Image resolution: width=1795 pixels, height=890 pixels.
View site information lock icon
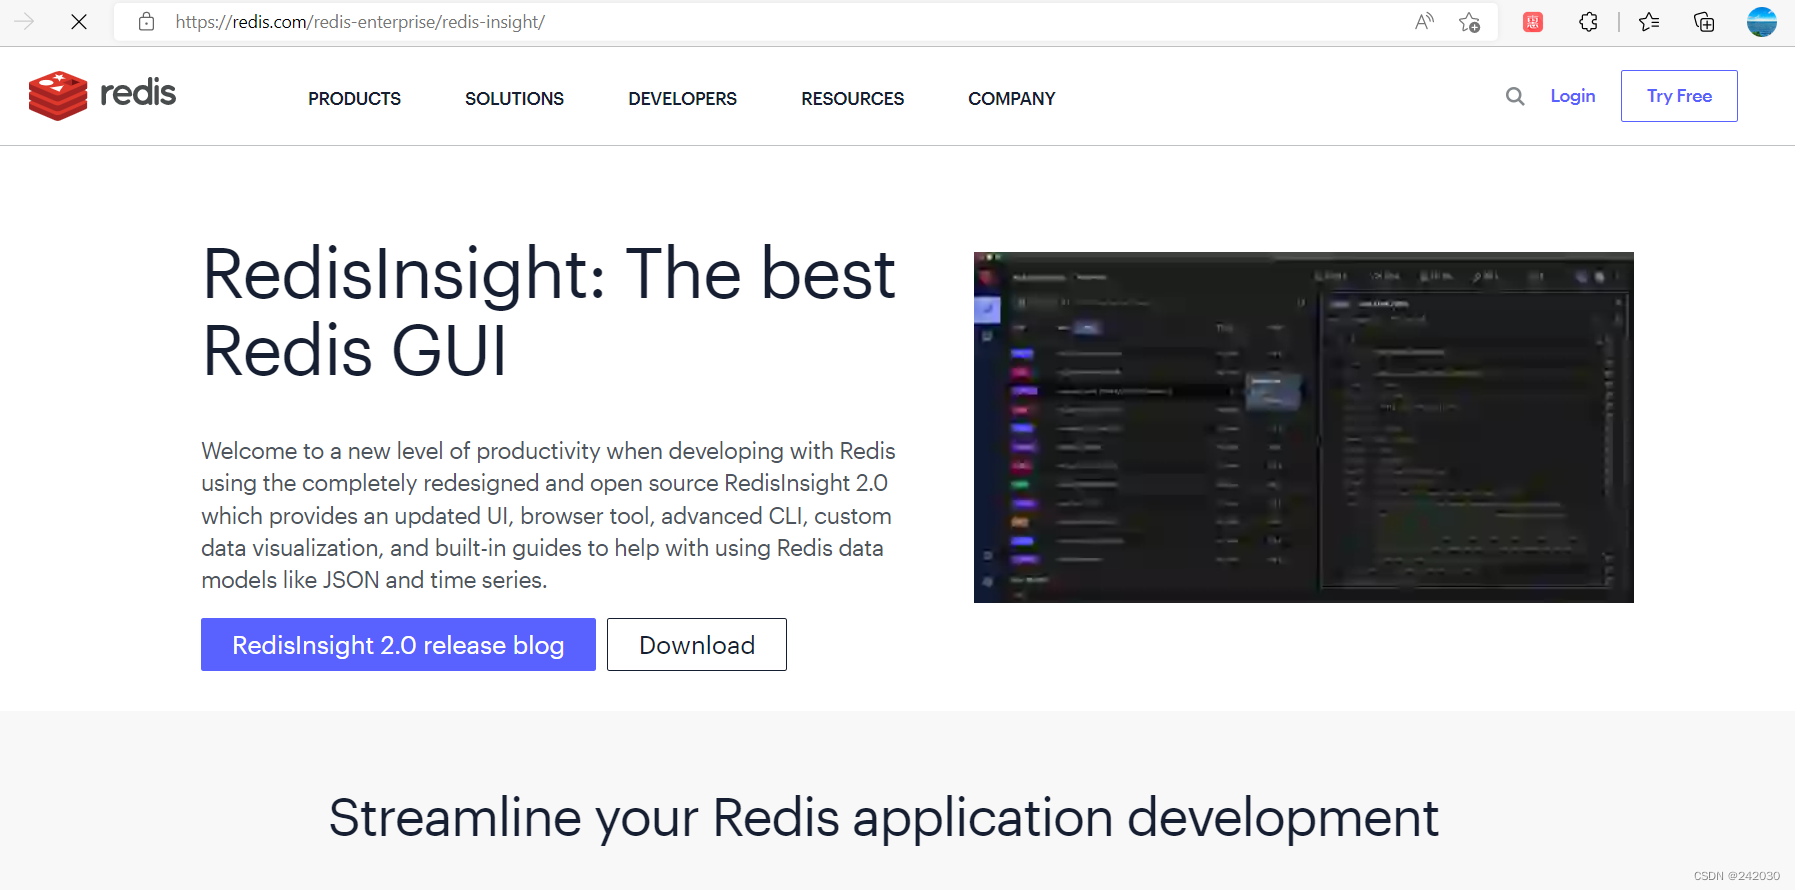146,21
